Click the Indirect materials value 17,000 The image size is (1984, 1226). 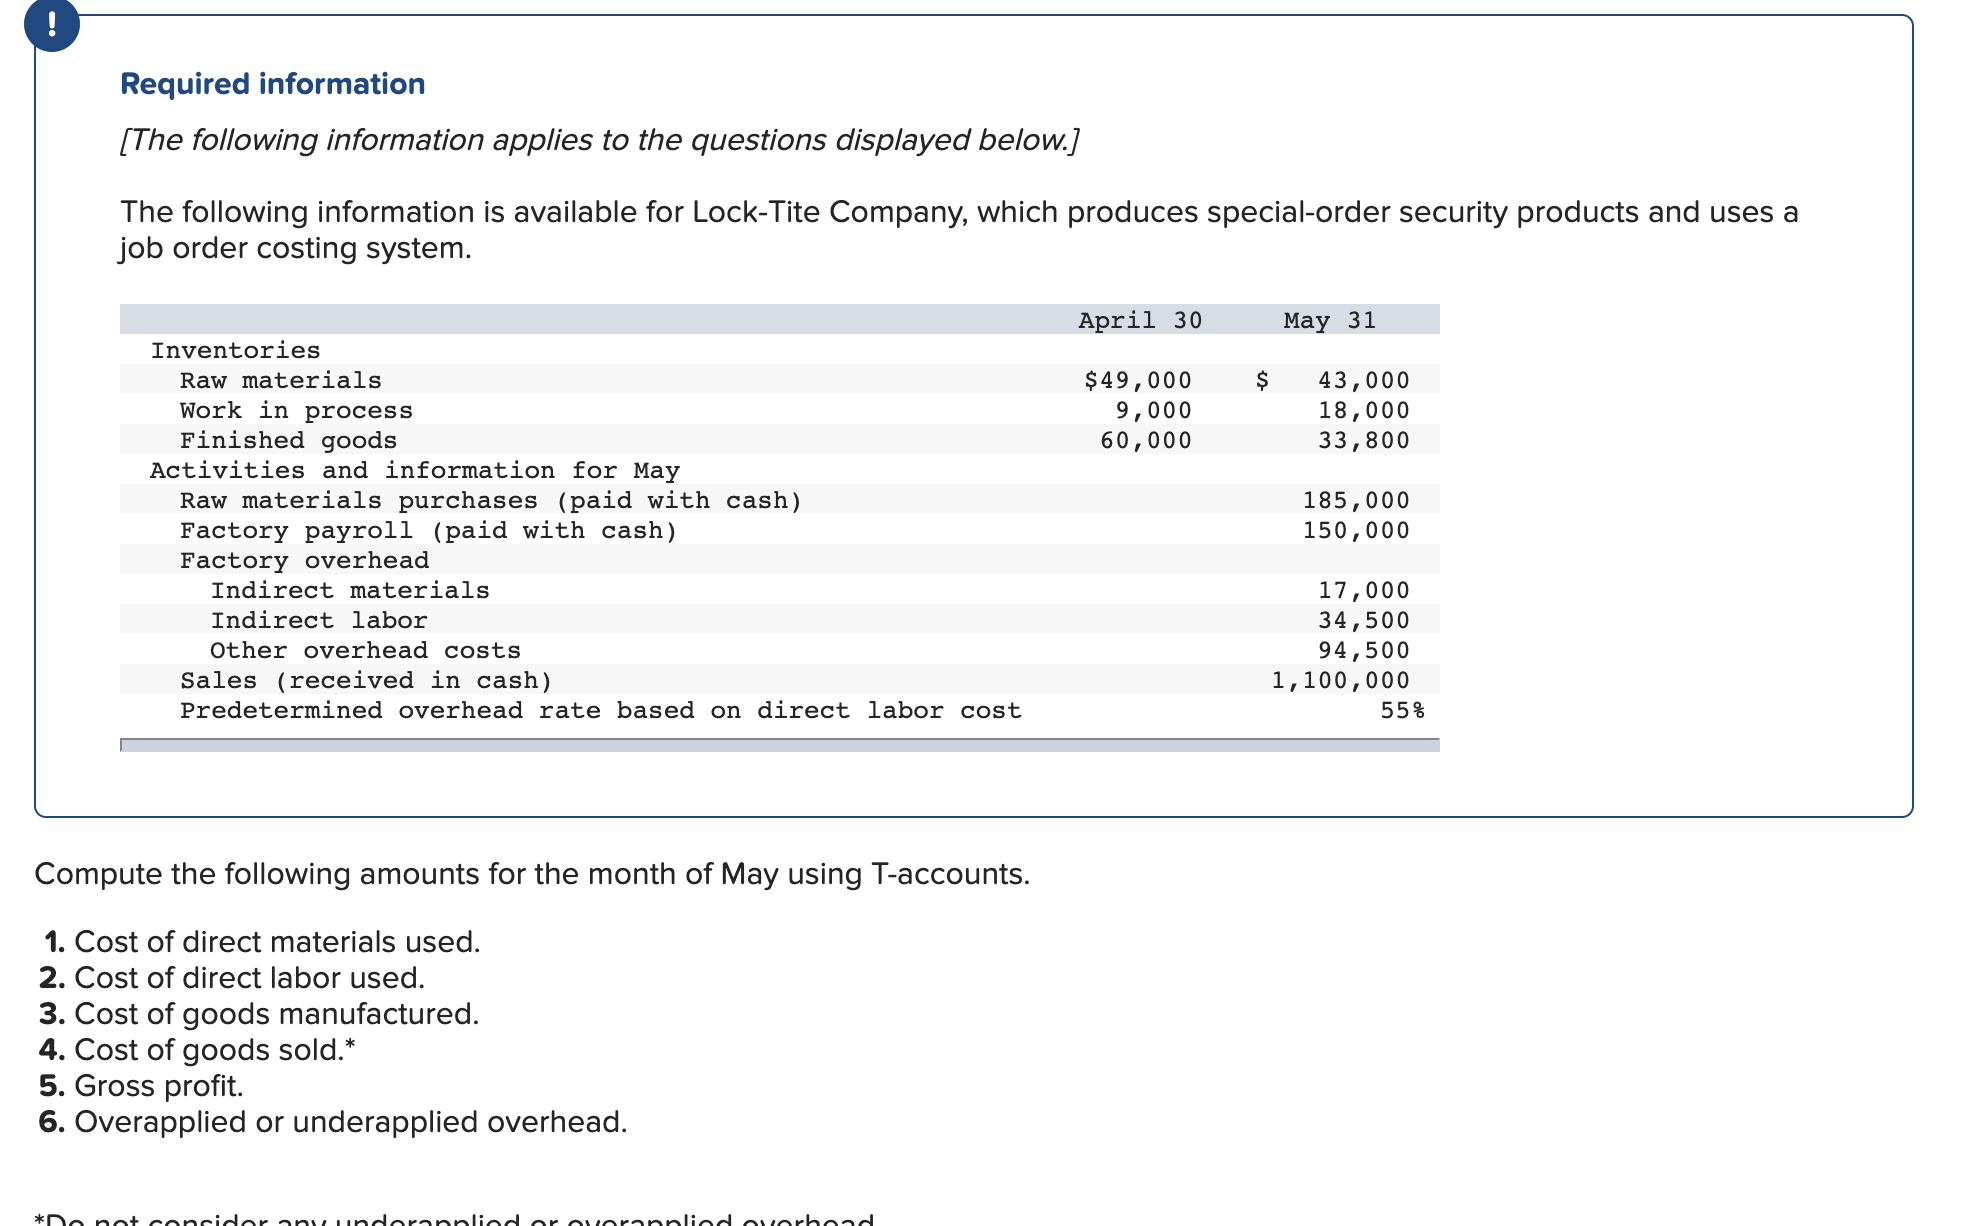tap(1364, 590)
